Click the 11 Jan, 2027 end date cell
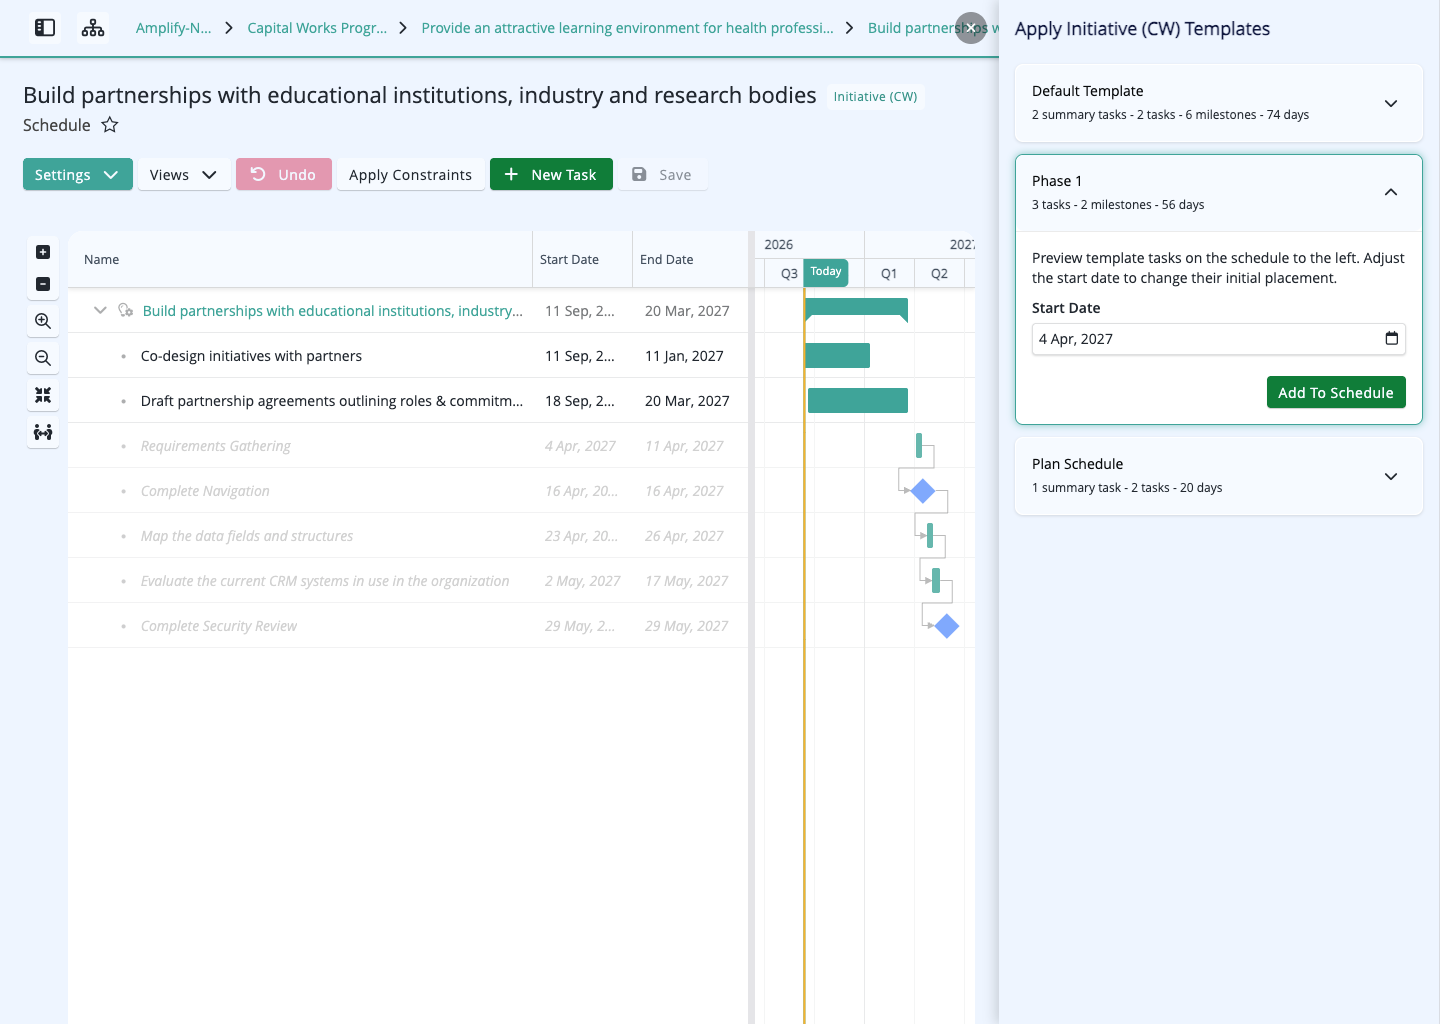Viewport: 1440px width, 1024px height. click(x=684, y=355)
